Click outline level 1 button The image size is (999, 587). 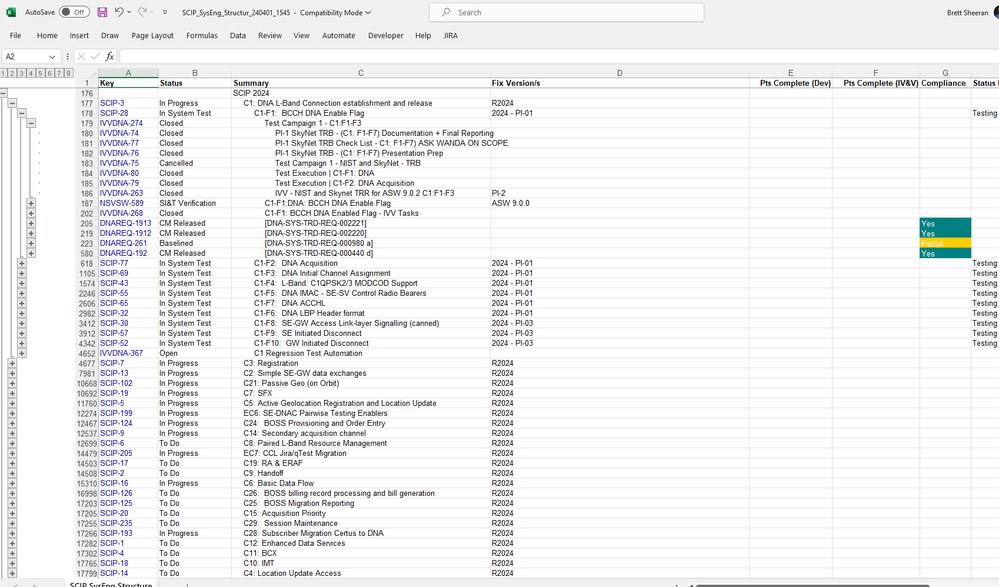(3, 73)
